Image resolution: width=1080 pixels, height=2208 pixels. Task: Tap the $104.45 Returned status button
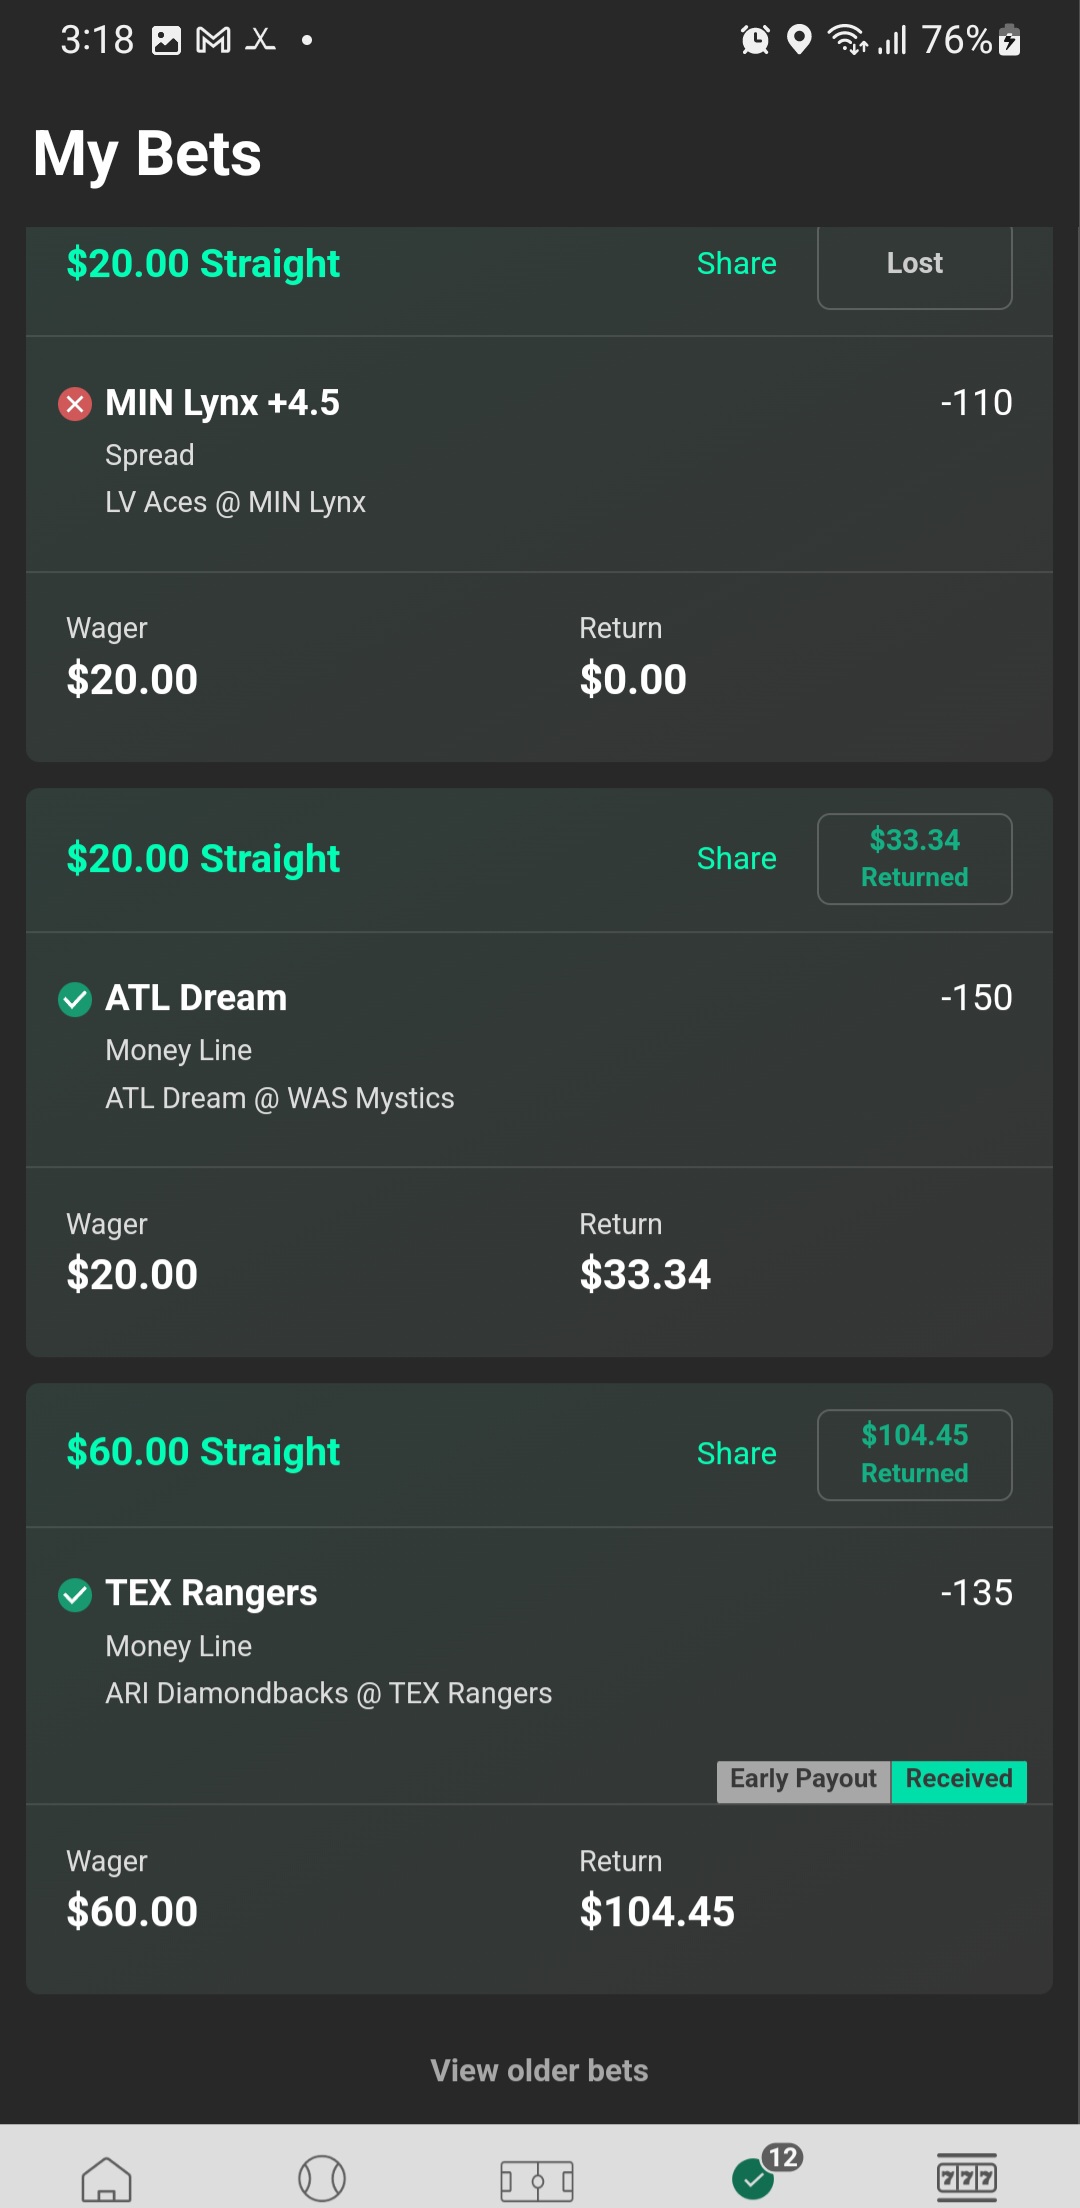point(914,1454)
